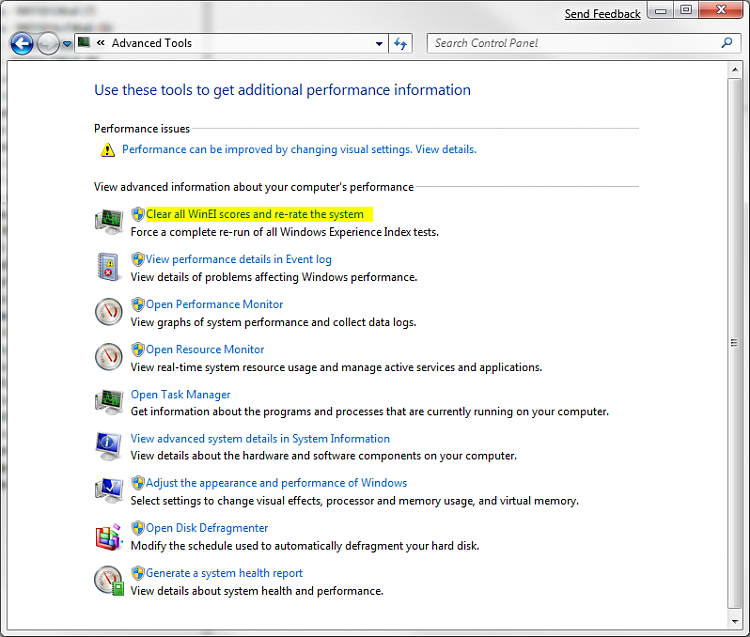Viewport: 750px width, 637px height.
Task: Click the Forward navigation arrow button
Action: click(x=48, y=44)
